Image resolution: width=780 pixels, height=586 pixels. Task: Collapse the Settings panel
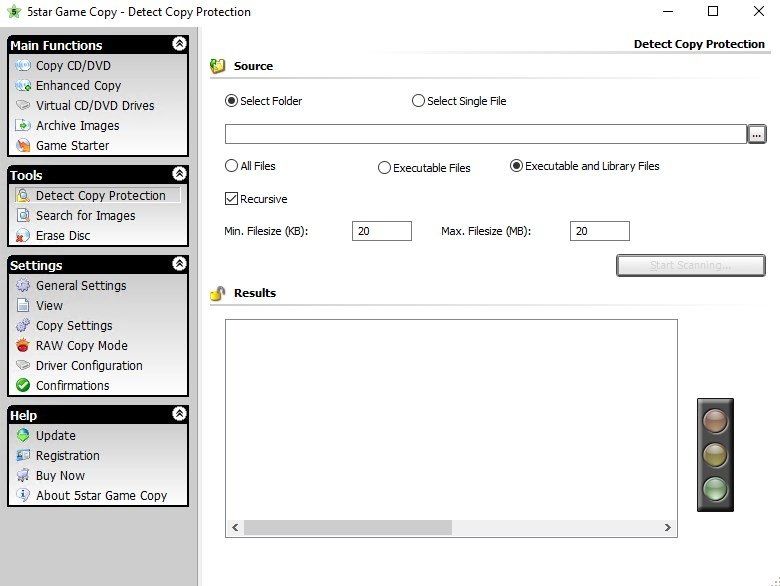pyautogui.click(x=179, y=264)
